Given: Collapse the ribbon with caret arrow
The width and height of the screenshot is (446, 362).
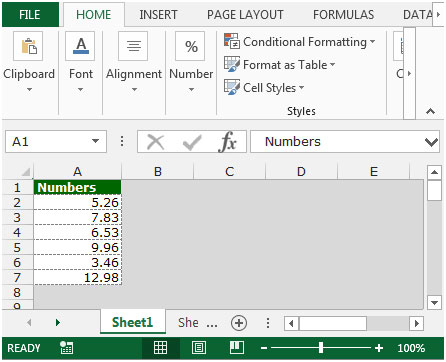Looking at the screenshot, I should click(x=430, y=111).
